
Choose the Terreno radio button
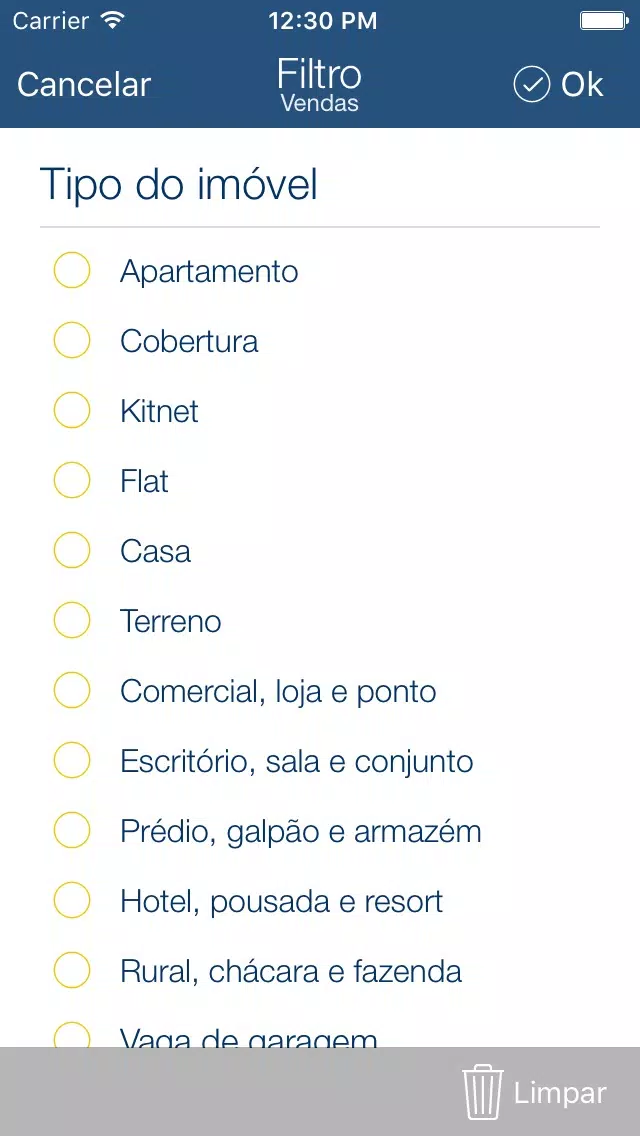[x=72, y=621]
